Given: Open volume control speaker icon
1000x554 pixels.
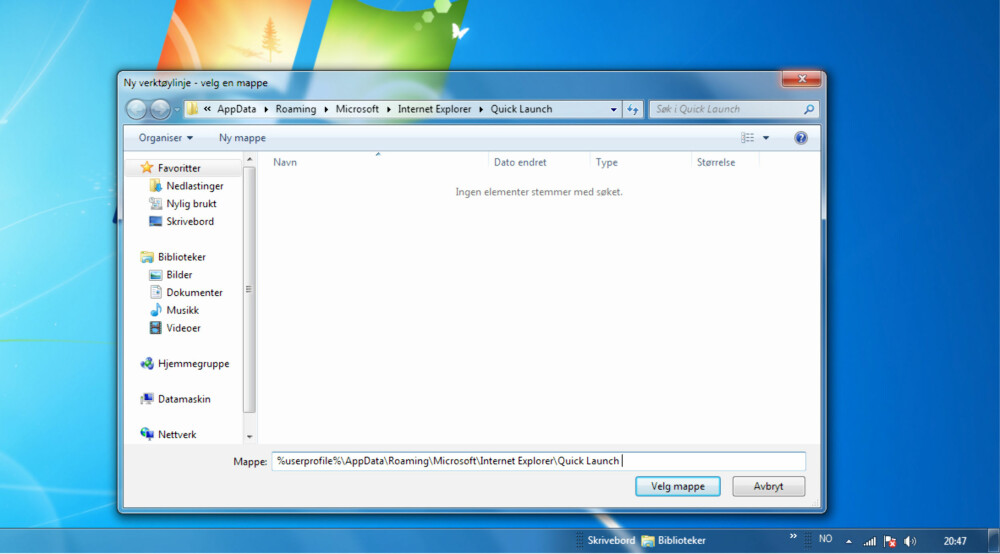Looking at the screenshot, I should pos(909,541).
